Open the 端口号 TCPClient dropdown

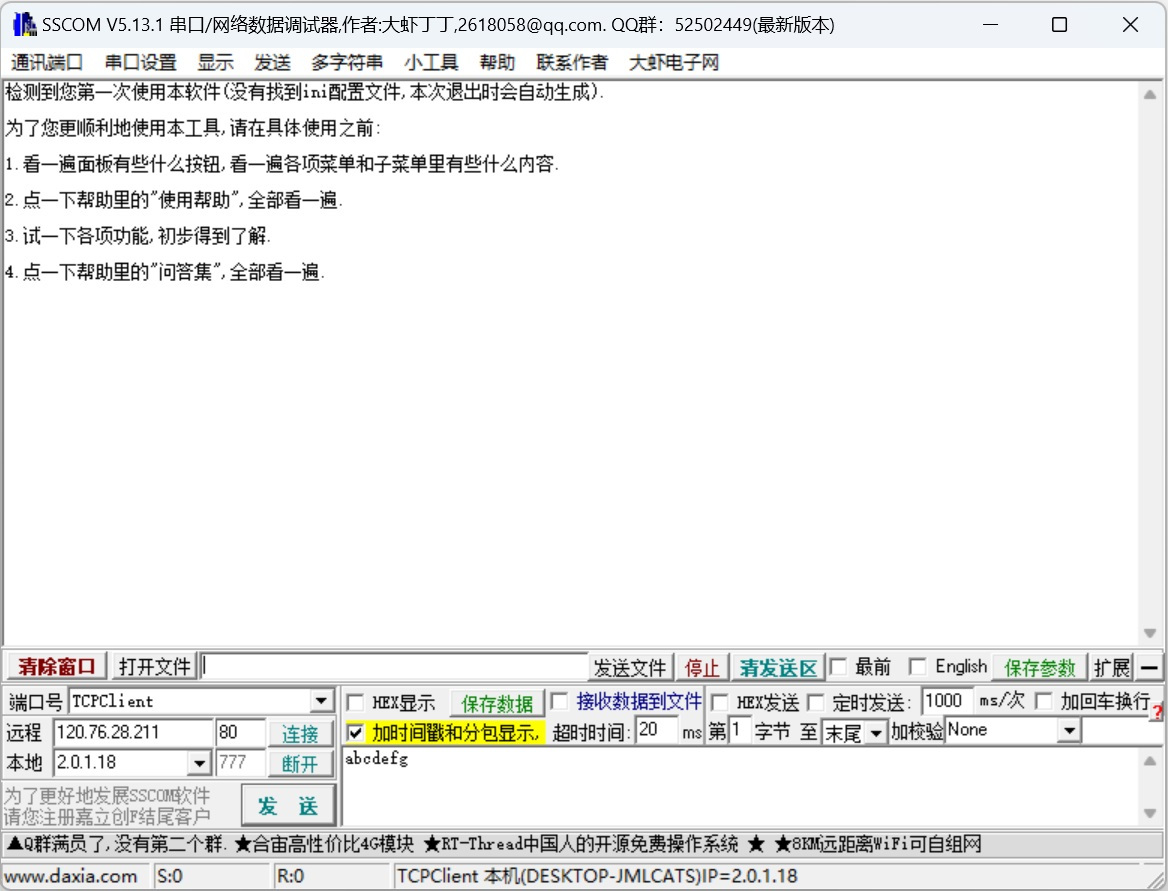pos(321,701)
